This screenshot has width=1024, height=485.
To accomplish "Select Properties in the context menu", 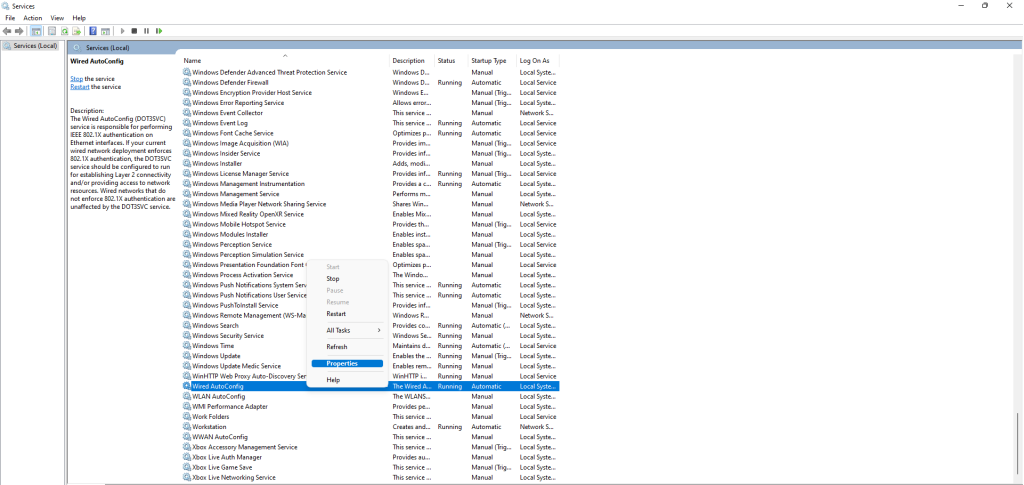I will (x=347, y=364).
